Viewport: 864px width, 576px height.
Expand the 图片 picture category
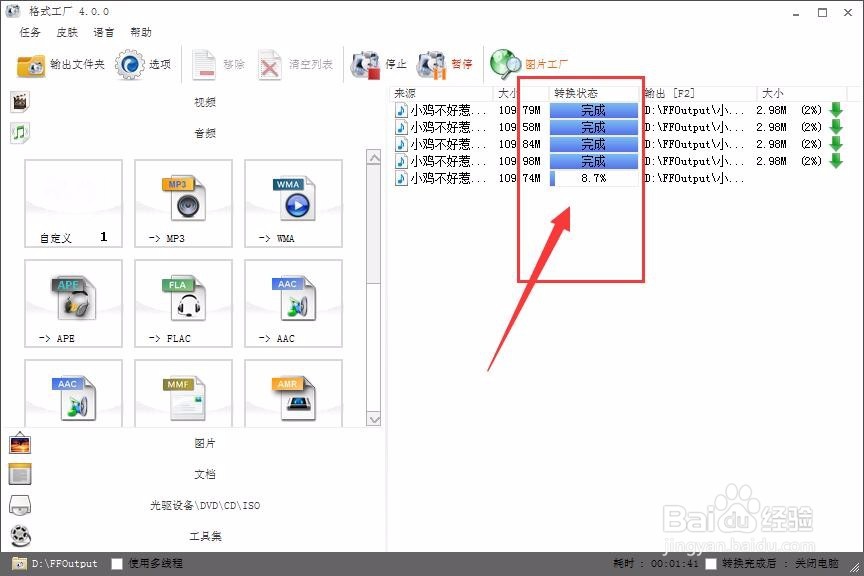pyautogui.click(x=203, y=443)
